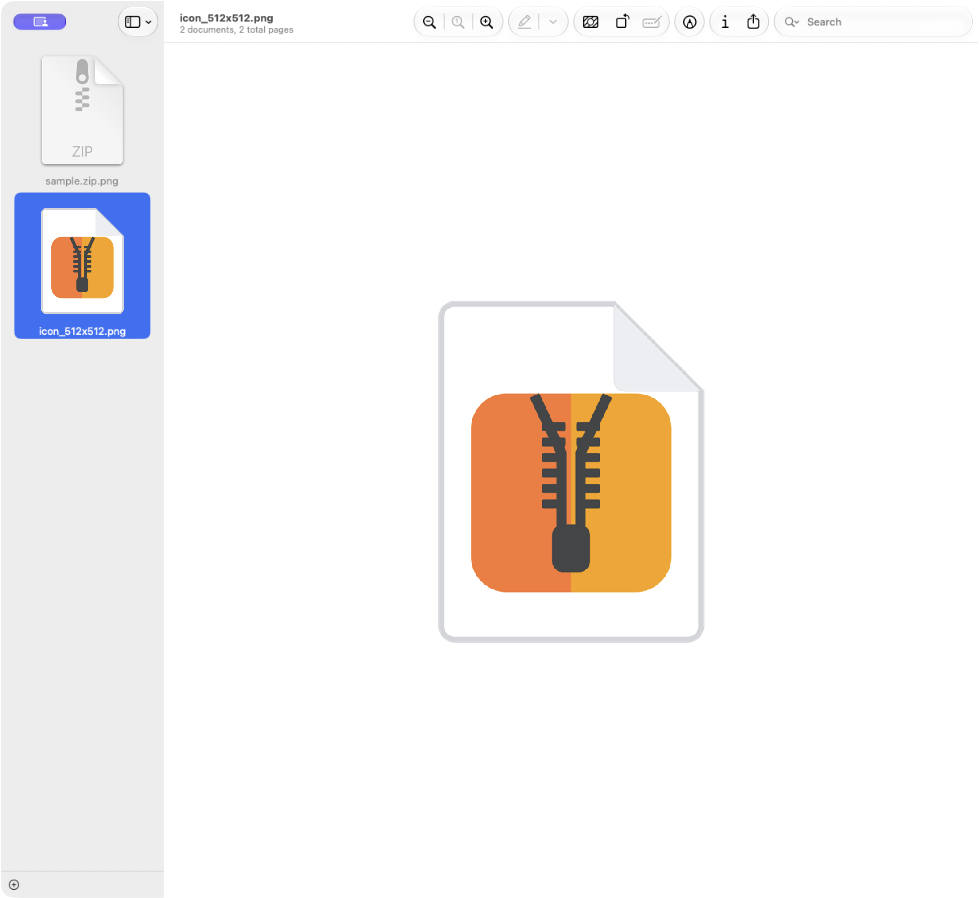Image resolution: width=979 pixels, height=898 pixels.
Task: Open the highlight color dropdown arrow
Action: pos(553,22)
